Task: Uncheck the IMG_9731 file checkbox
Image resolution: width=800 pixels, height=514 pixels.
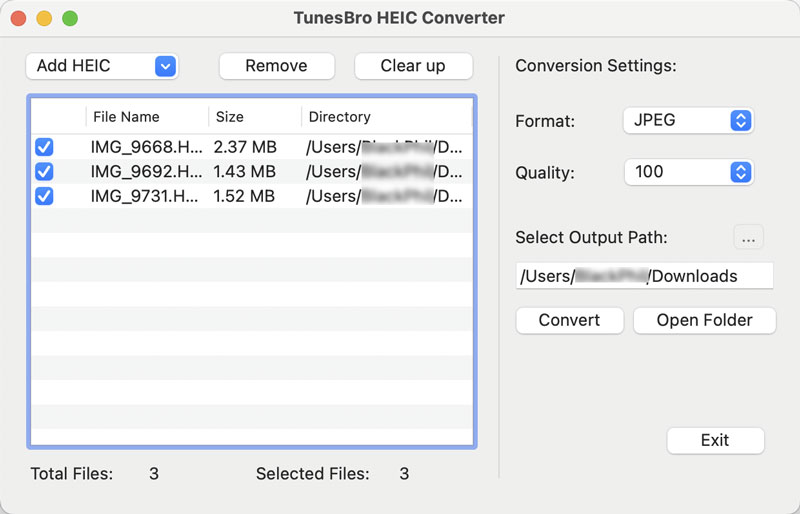Action: pos(44,196)
